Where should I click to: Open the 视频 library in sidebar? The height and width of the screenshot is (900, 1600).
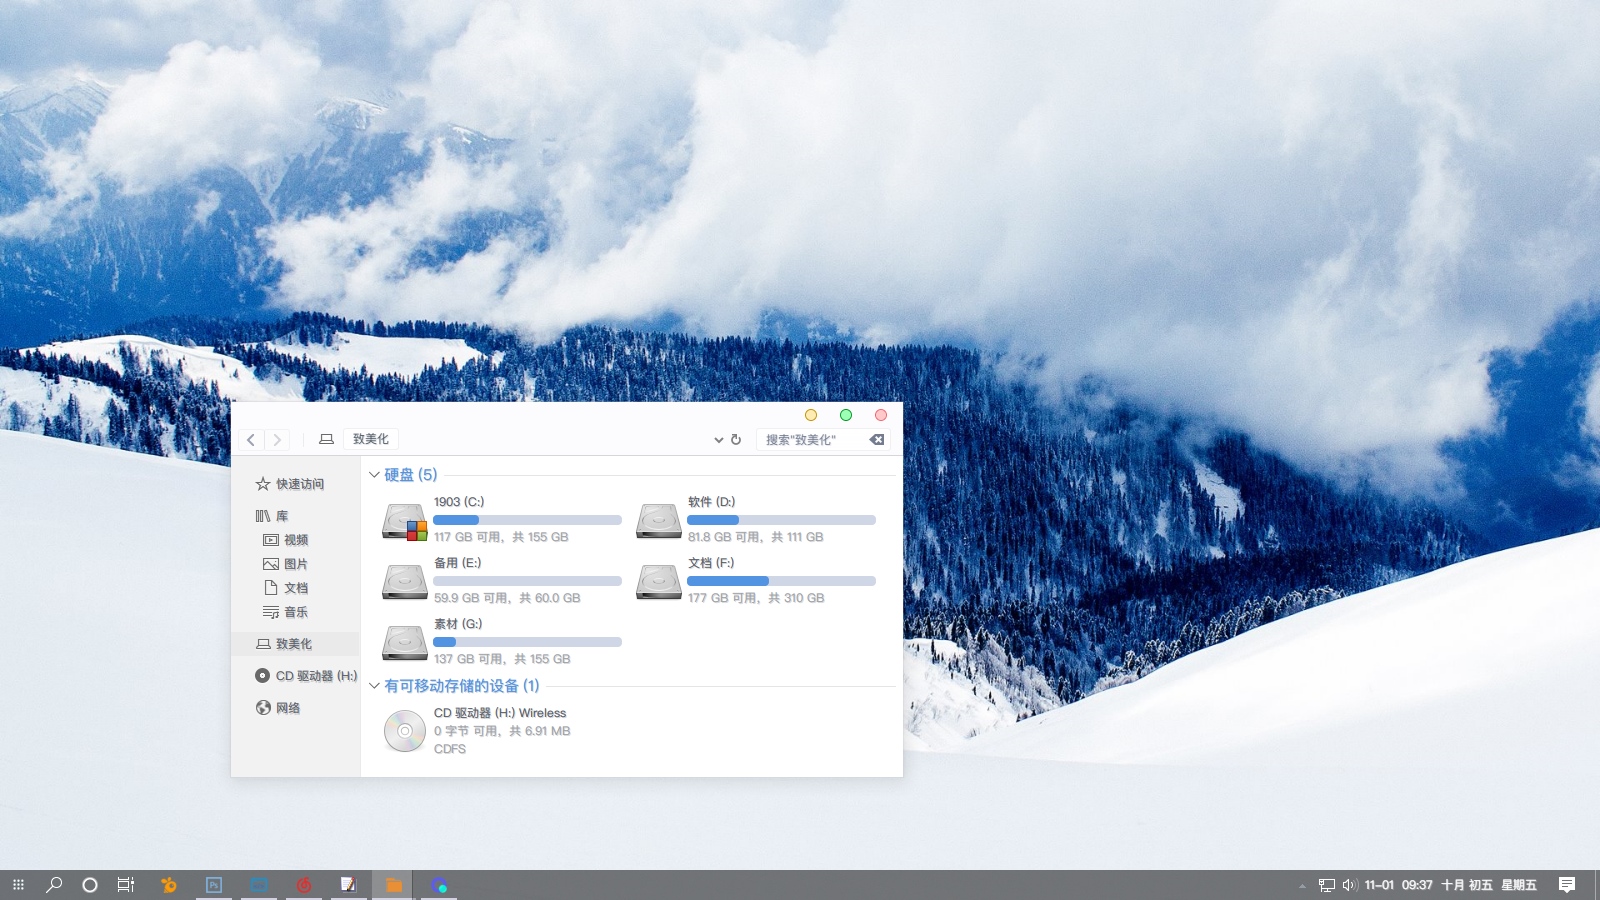point(286,540)
